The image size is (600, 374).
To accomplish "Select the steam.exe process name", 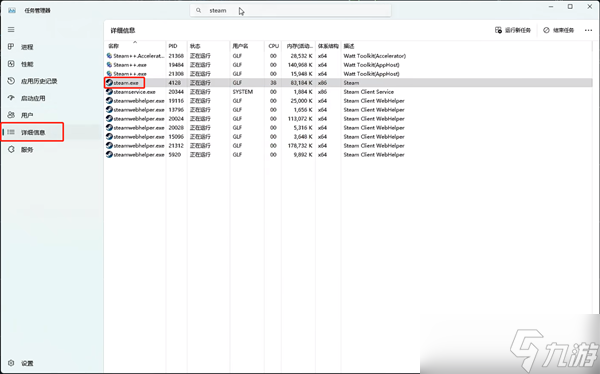I will coord(126,83).
